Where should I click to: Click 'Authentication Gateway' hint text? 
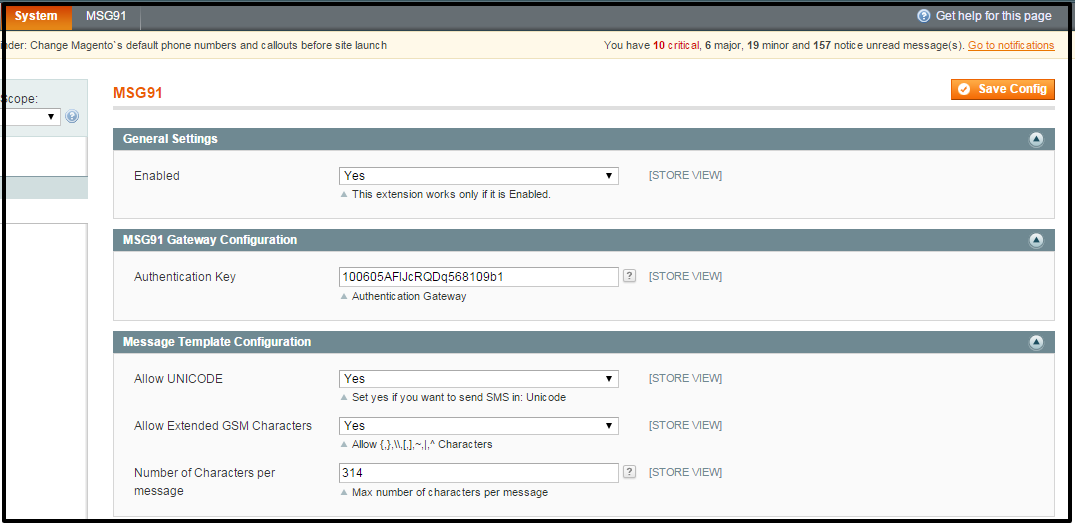(409, 297)
